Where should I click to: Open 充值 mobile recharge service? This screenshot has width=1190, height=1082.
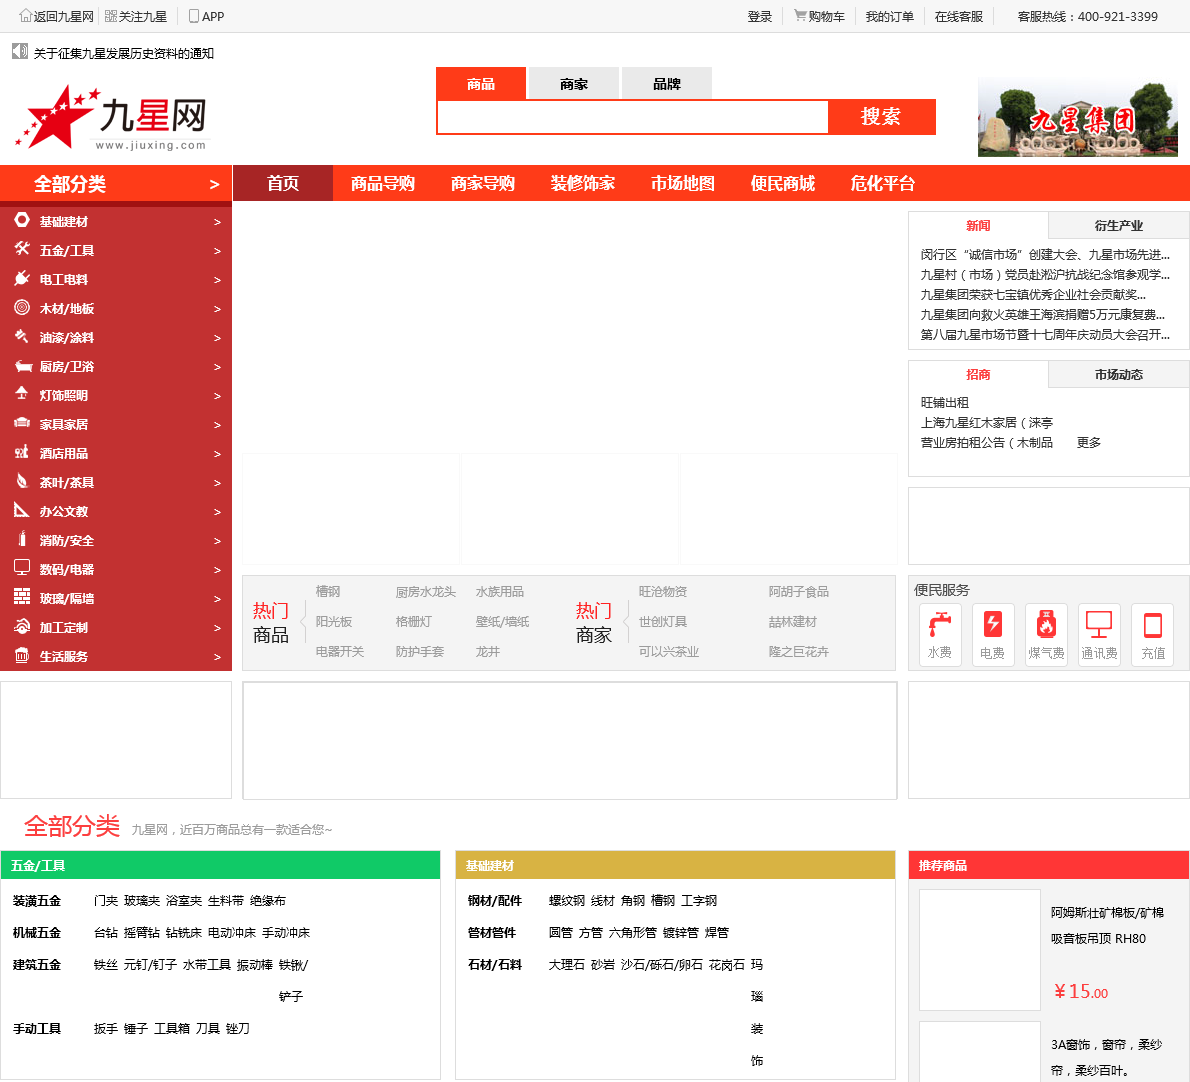click(1152, 634)
